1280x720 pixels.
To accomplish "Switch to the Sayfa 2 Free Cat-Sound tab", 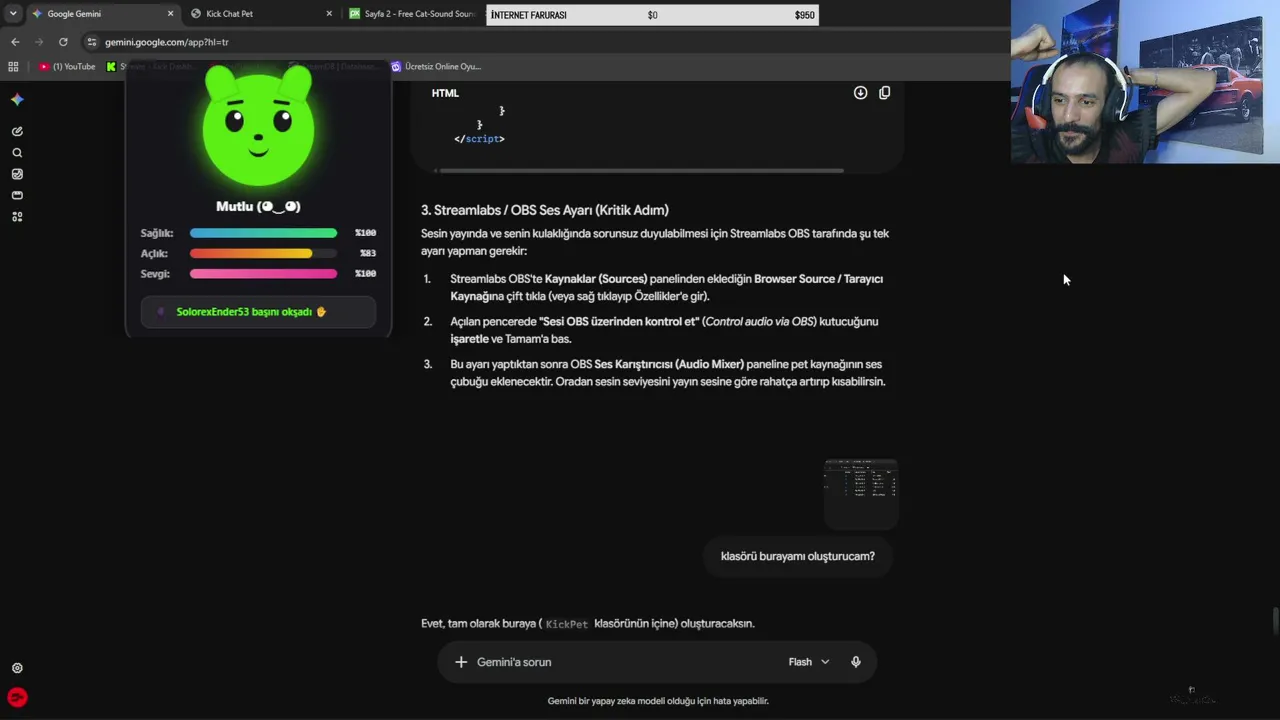I will point(412,14).
